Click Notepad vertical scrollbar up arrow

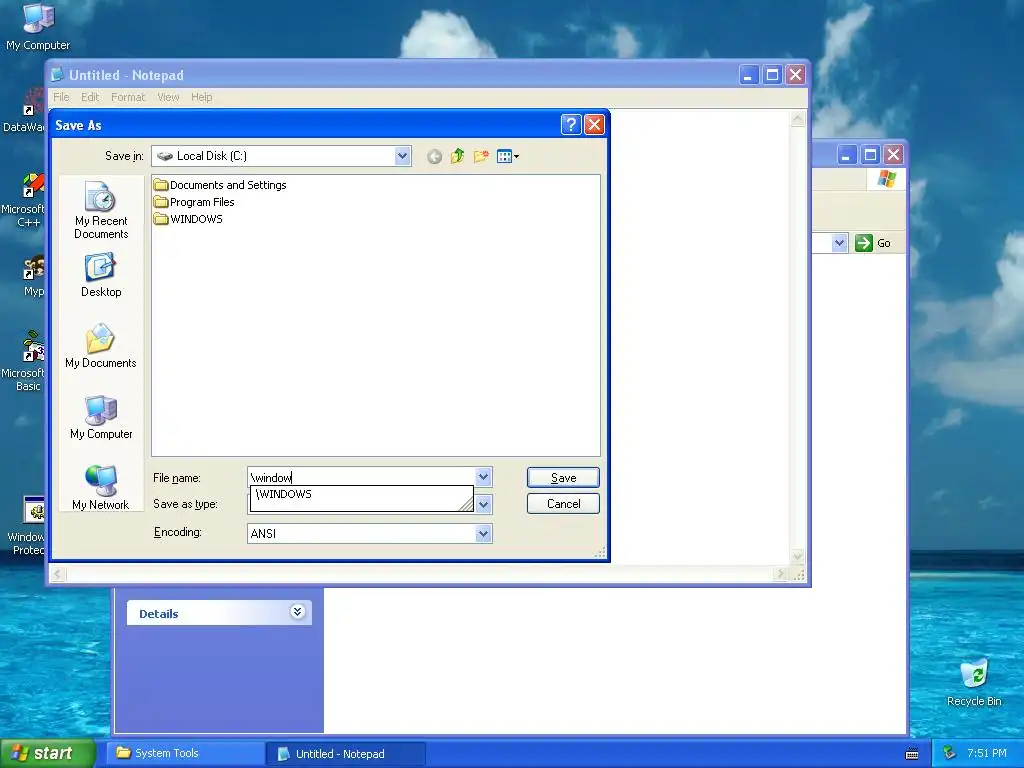797,119
